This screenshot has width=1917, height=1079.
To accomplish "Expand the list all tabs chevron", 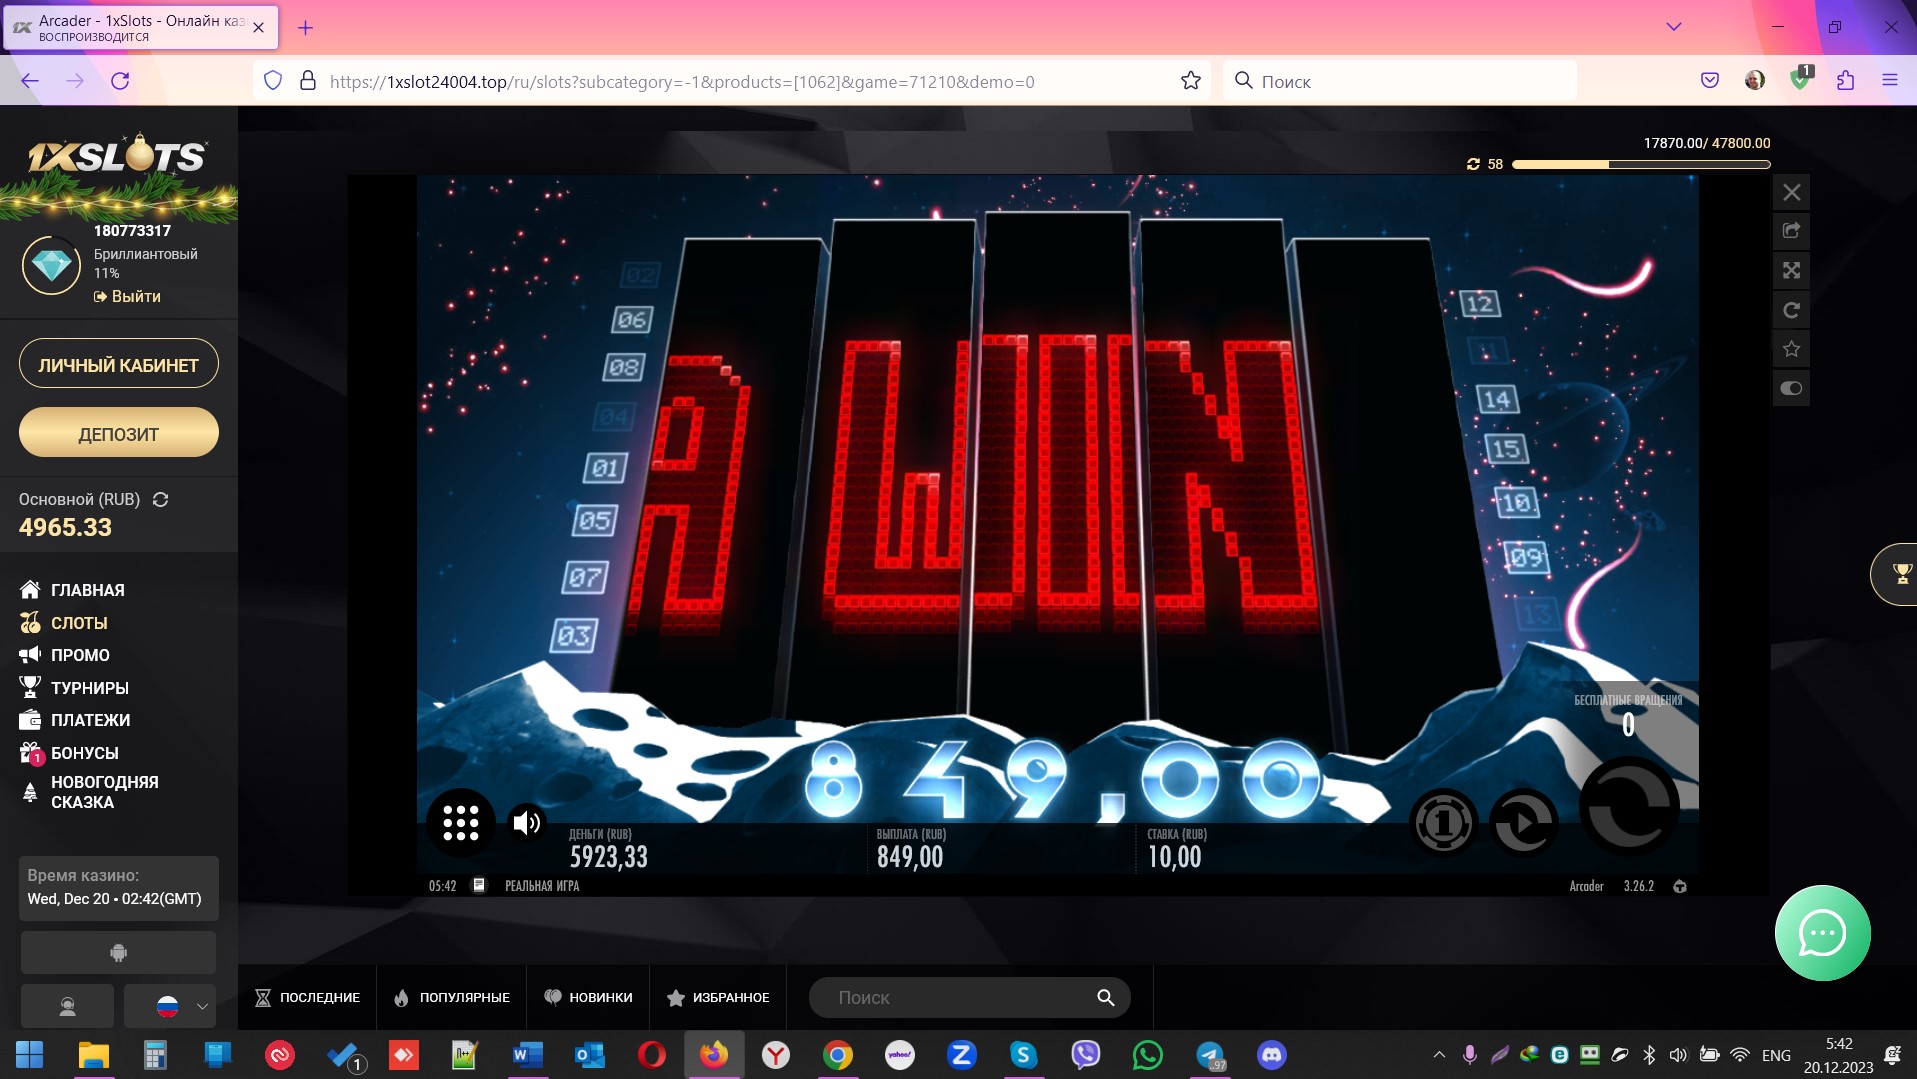I will [1674, 27].
